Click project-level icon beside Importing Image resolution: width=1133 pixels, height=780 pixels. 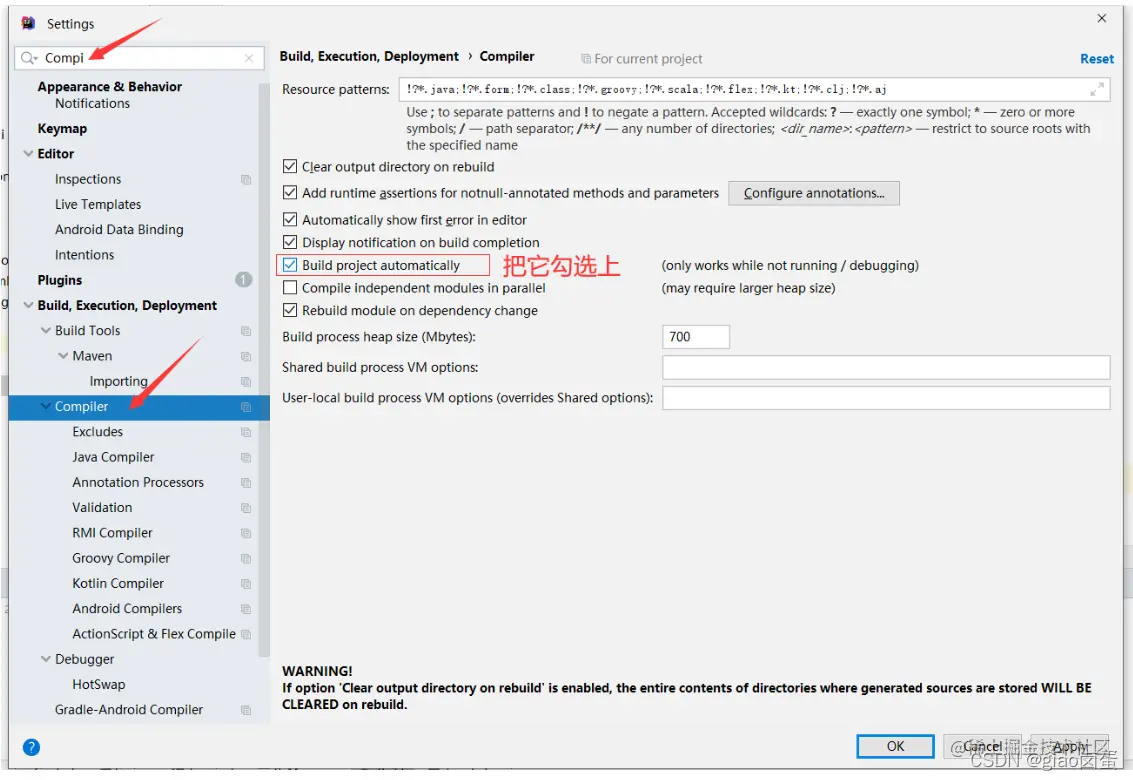(x=246, y=382)
